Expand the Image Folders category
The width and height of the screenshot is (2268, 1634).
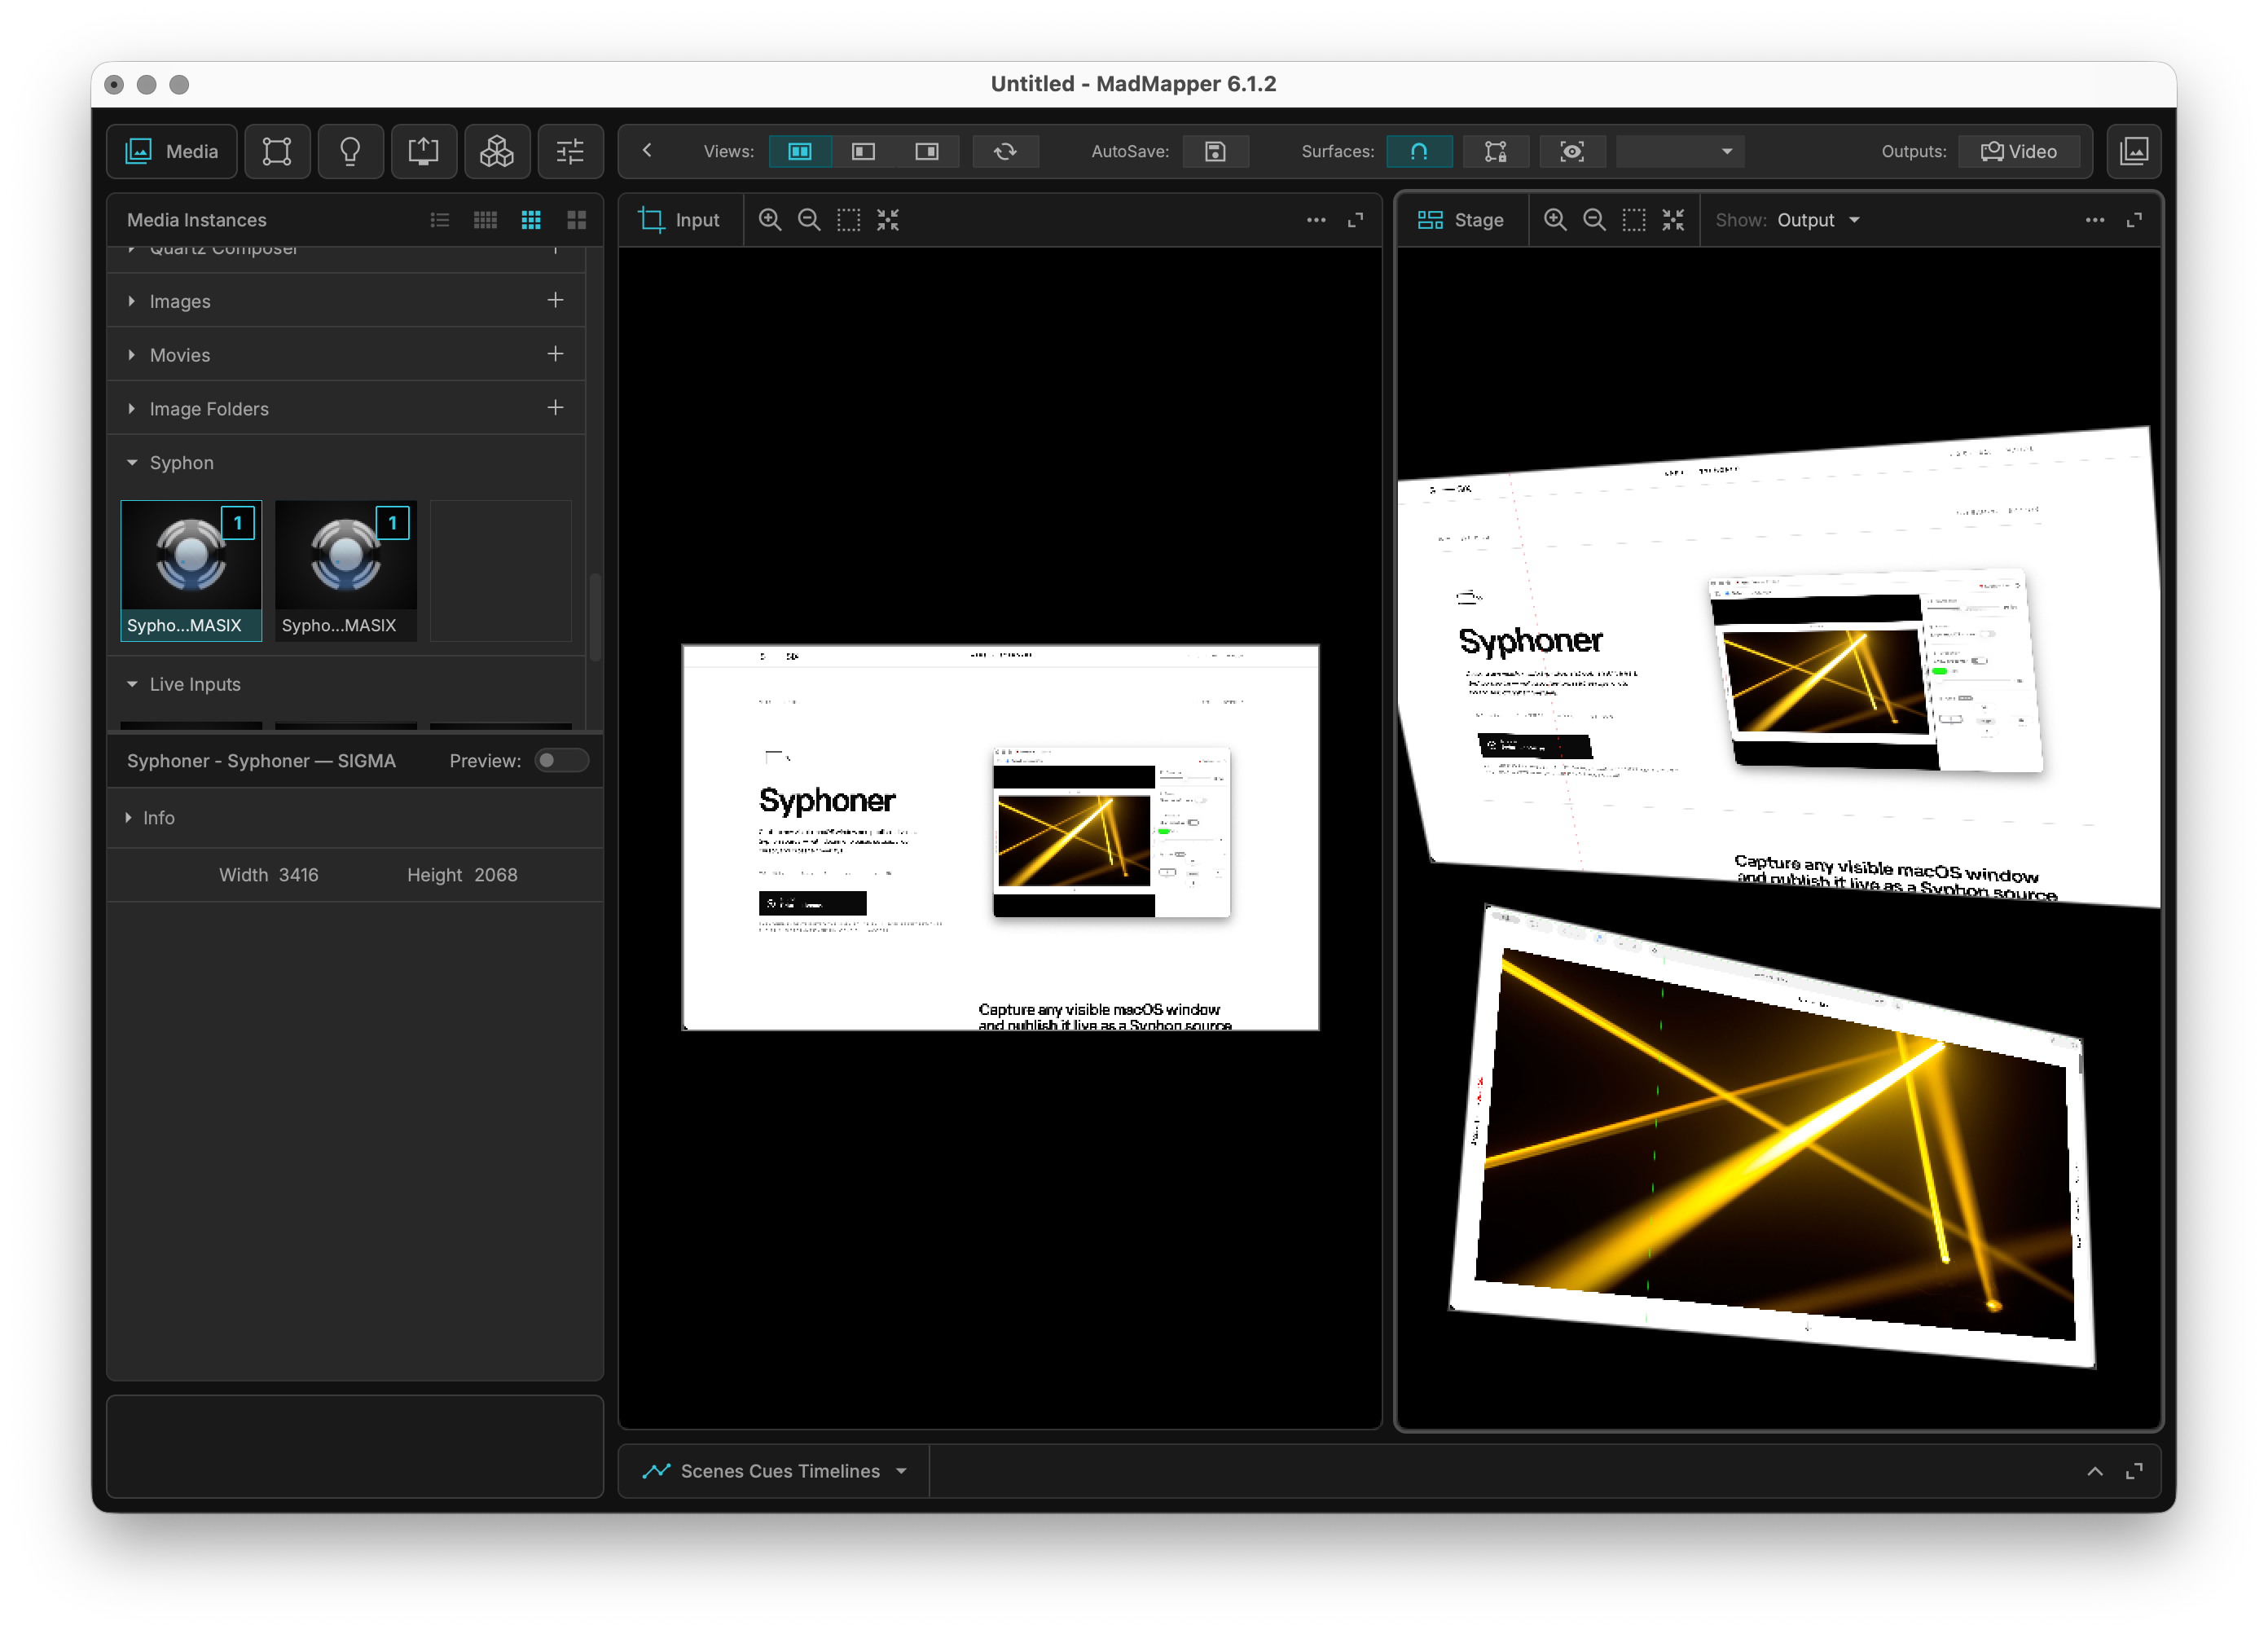(131, 409)
